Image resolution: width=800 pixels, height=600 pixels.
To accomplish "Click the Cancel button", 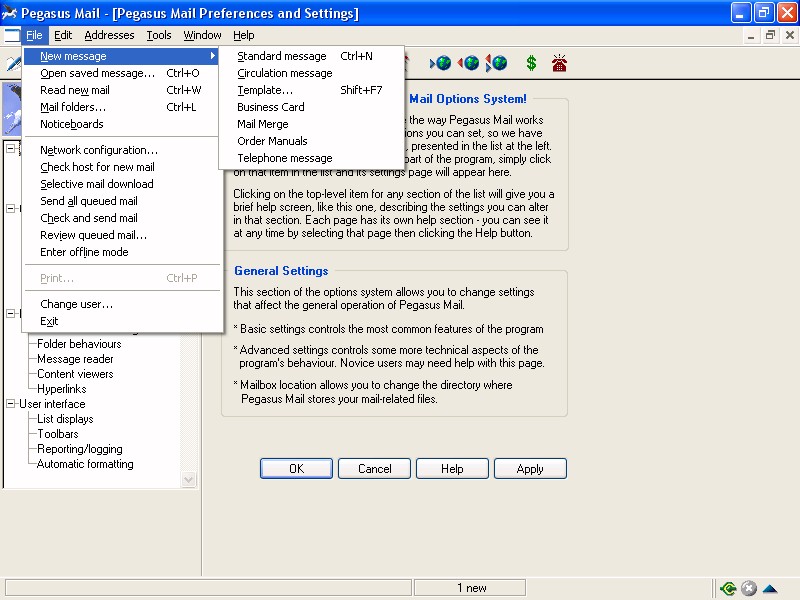I will [374, 468].
